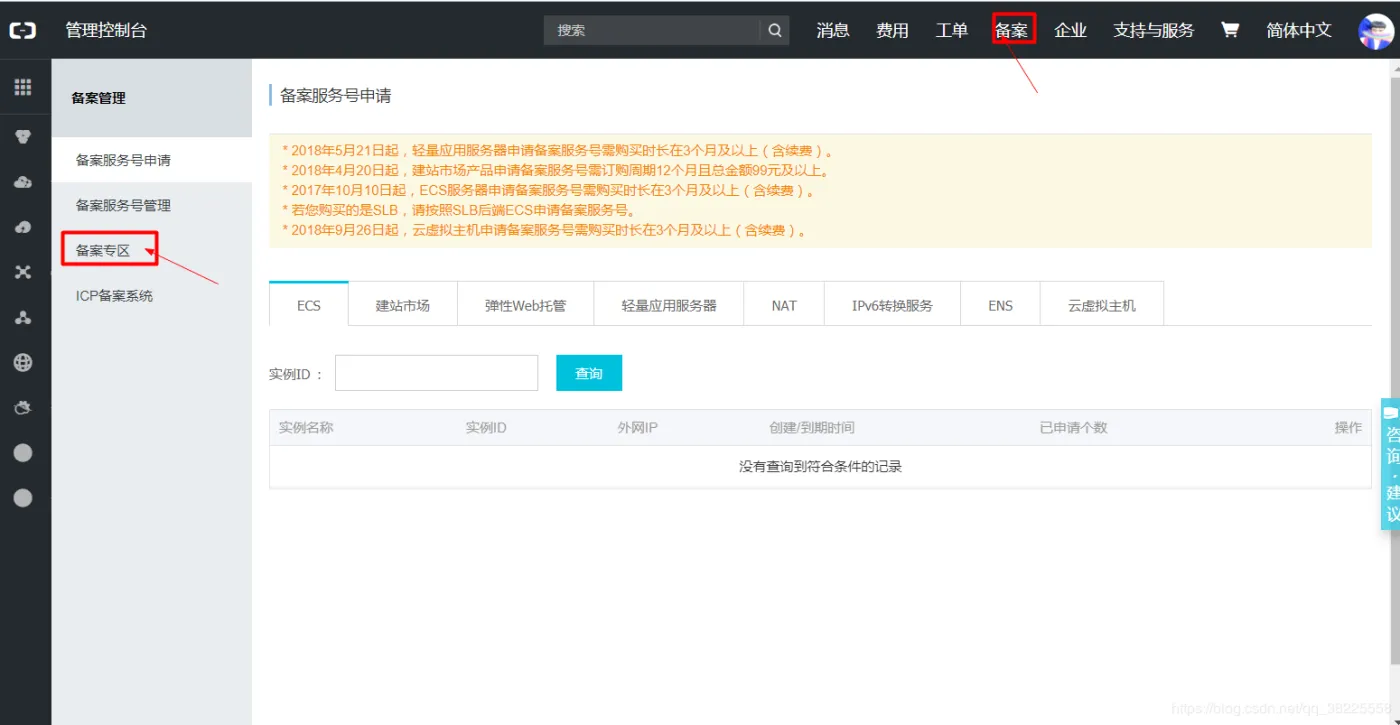Click the 操作 column header
The width and height of the screenshot is (1400, 725).
1348,427
